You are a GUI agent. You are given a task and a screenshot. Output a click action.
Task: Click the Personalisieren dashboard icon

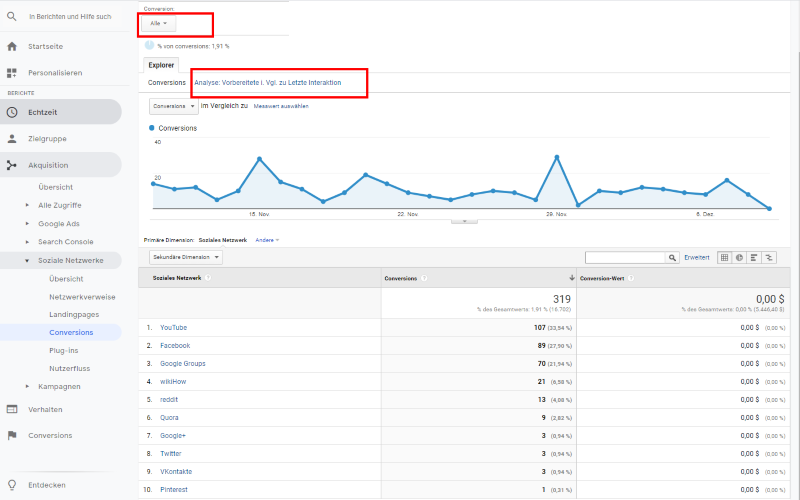(x=12, y=73)
